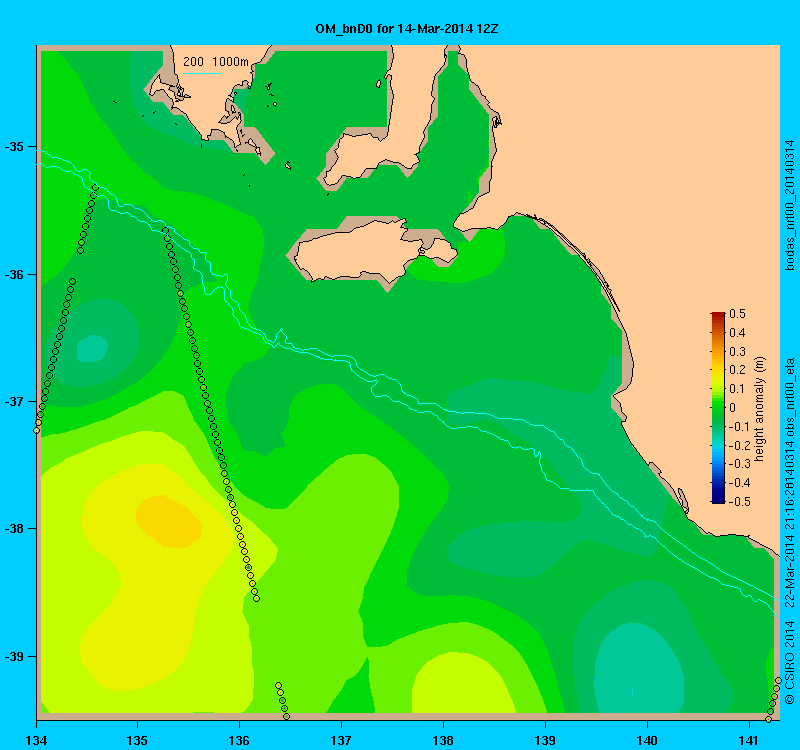Click colorbar value 0.1
800x750 pixels.
pyautogui.click(x=737, y=389)
